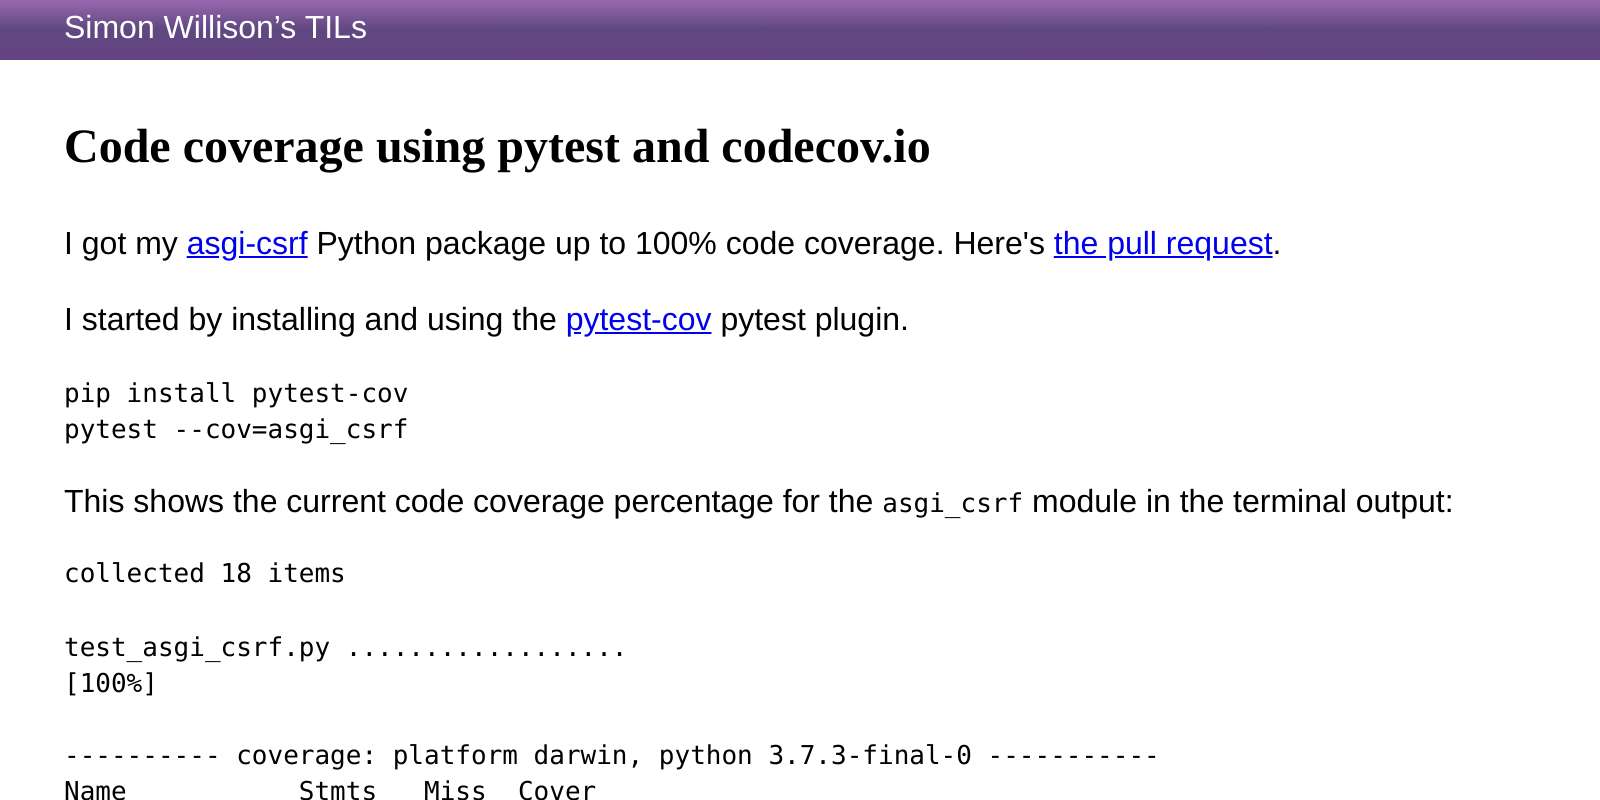Click the Cover column header text
The image size is (1600, 800).
click(x=557, y=790)
